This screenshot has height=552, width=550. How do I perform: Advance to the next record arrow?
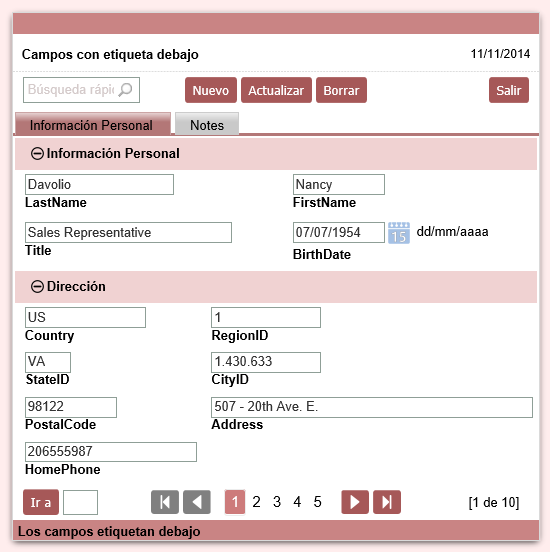point(355,502)
